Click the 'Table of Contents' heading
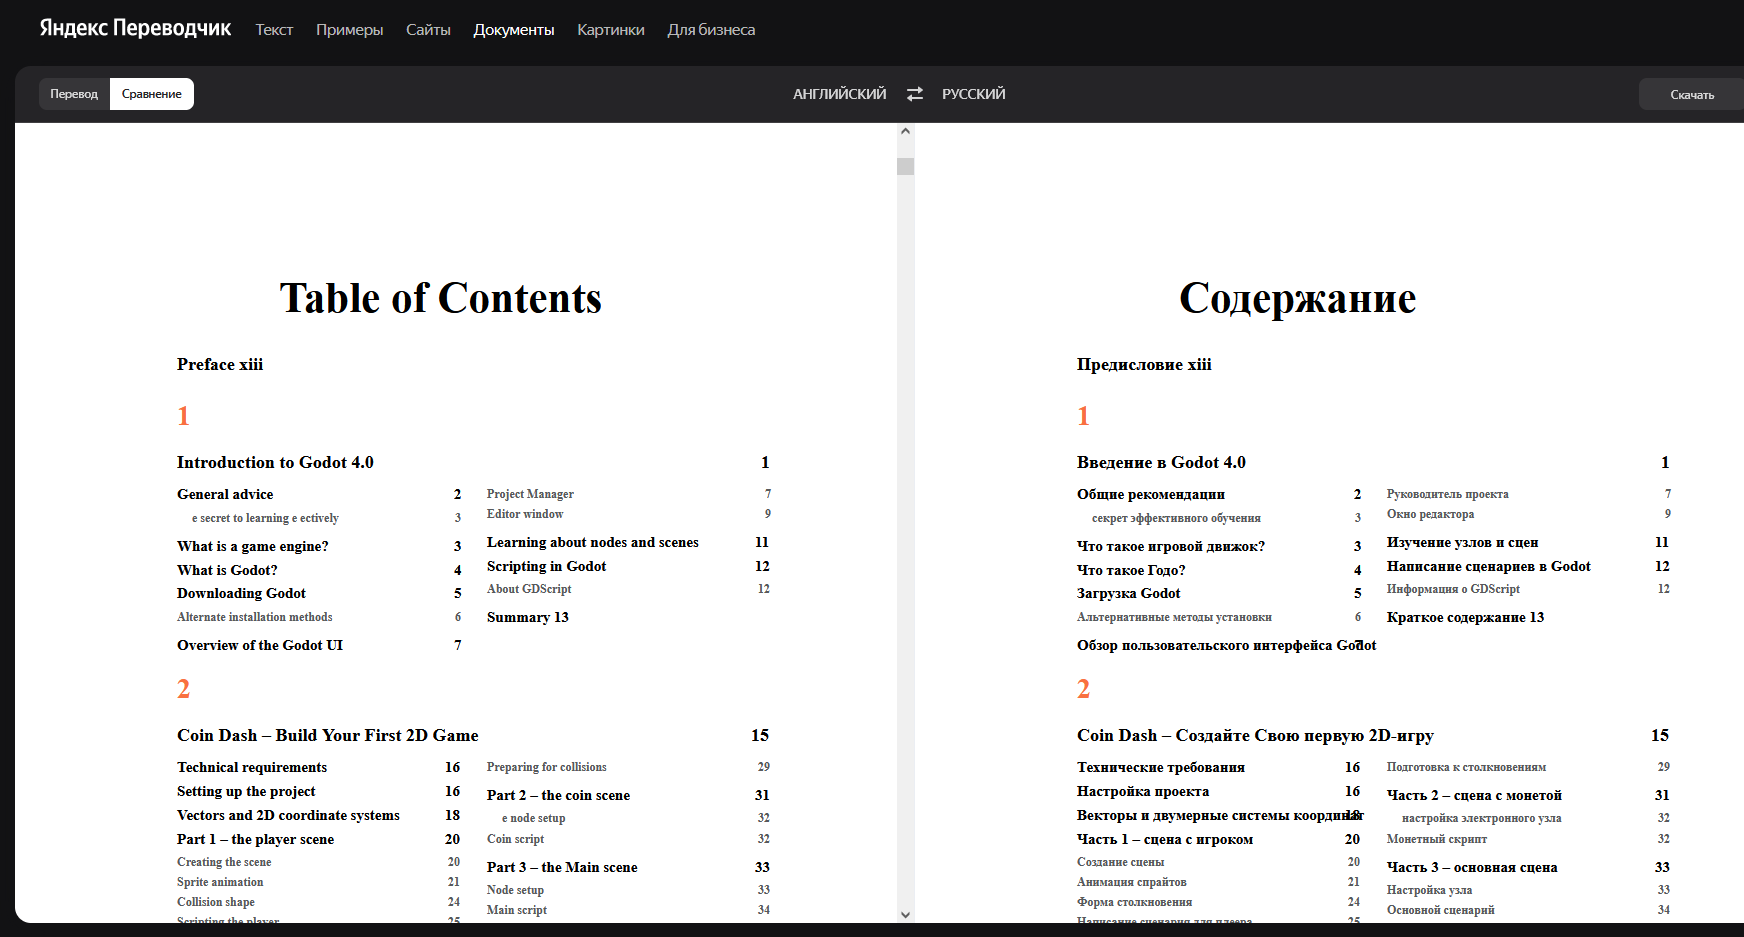The width and height of the screenshot is (1744, 937). point(441,298)
